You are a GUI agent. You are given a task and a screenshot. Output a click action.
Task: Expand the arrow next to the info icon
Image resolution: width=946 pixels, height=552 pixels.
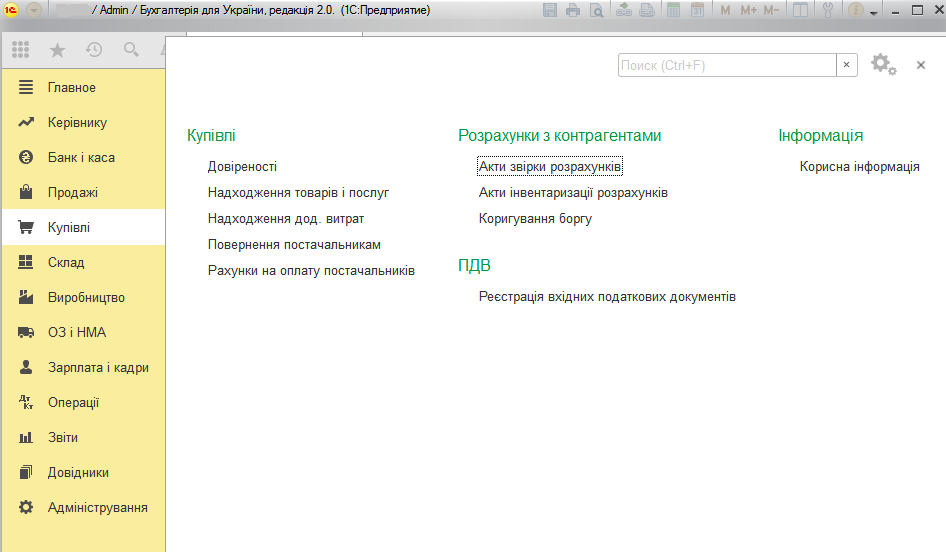874,13
